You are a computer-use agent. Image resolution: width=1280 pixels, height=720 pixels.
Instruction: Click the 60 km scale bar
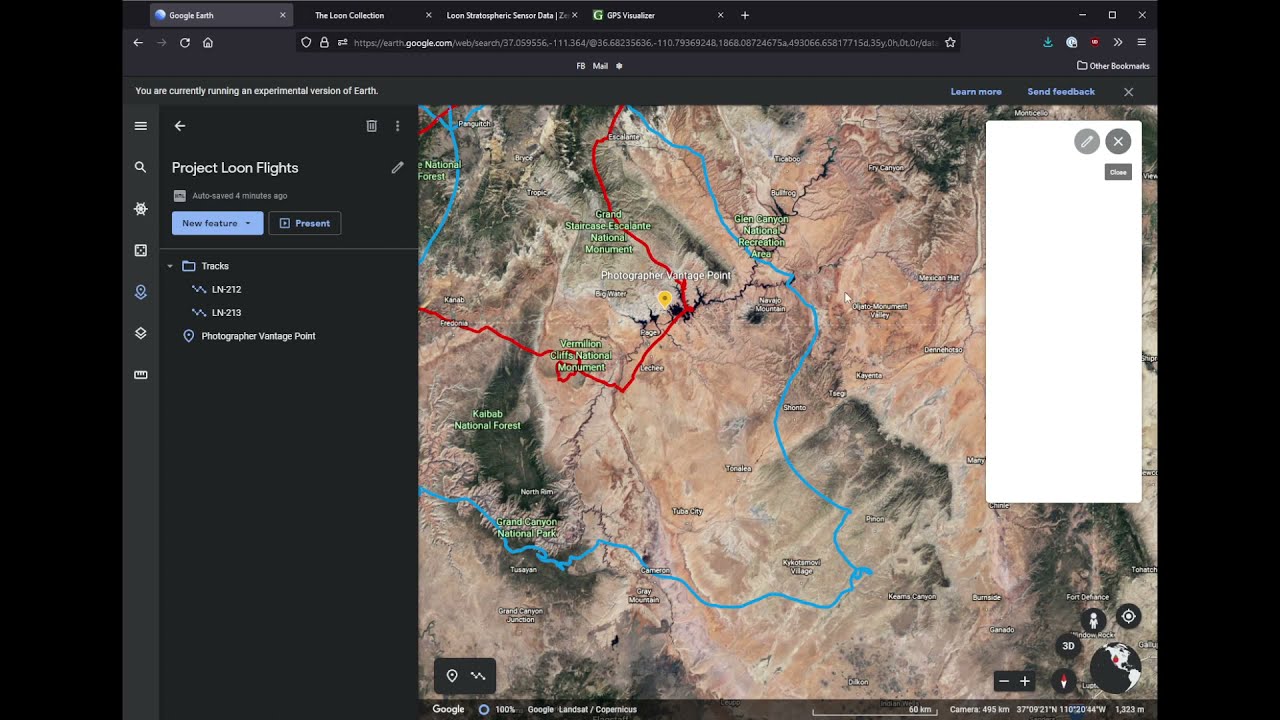tap(873, 711)
